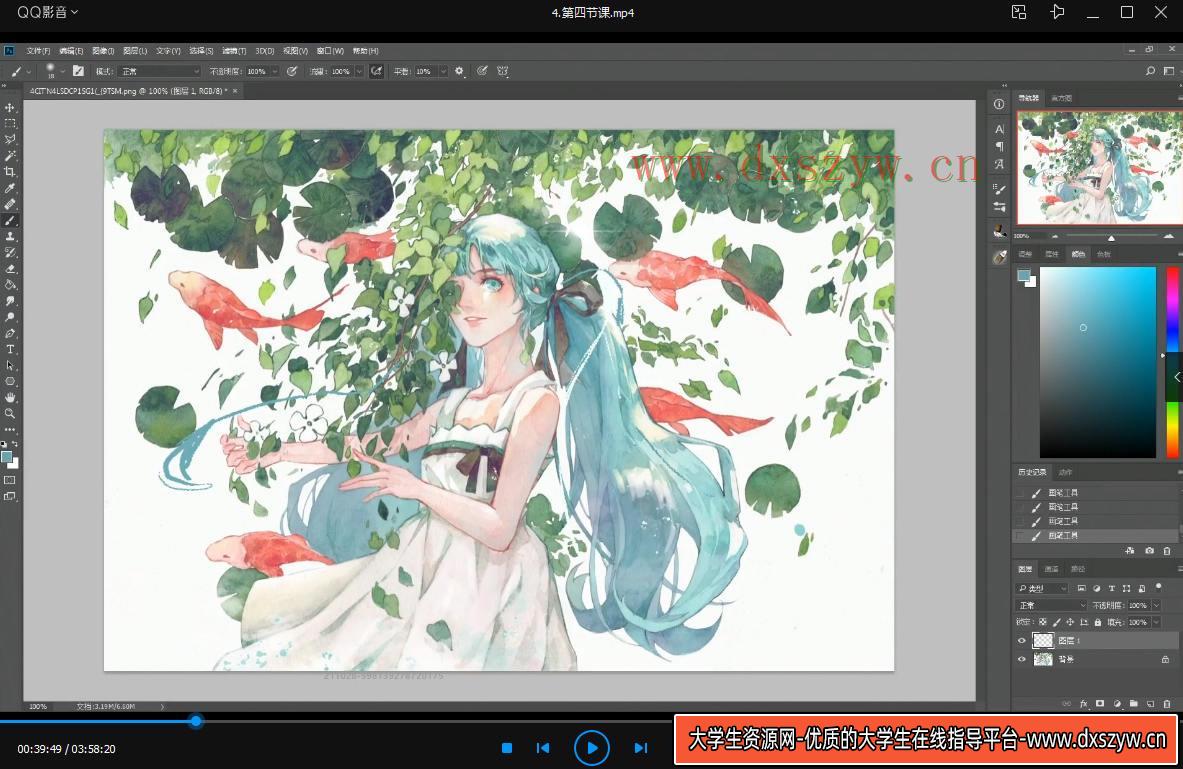This screenshot has width=1183, height=769.
Task: Open brush settings gear in options bar
Action: pos(459,71)
